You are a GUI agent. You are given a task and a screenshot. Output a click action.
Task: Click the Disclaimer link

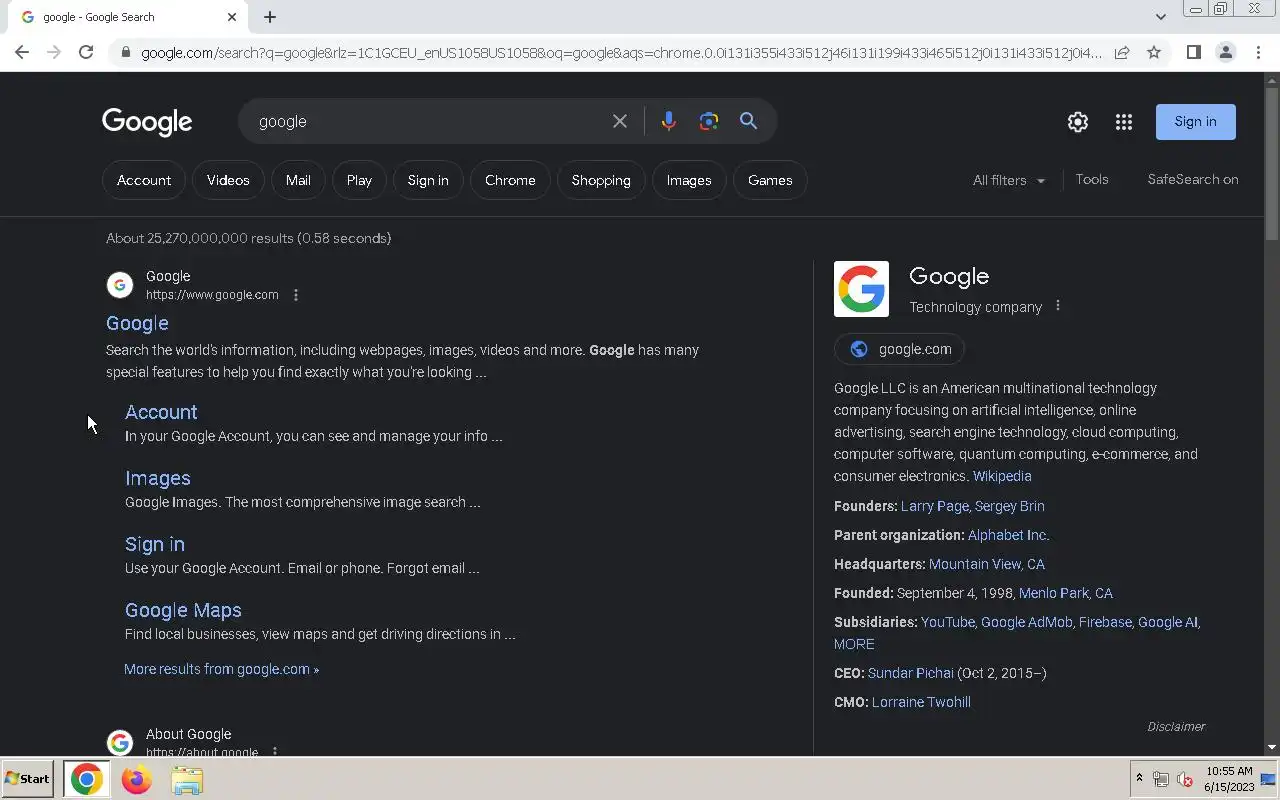coord(1176,726)
